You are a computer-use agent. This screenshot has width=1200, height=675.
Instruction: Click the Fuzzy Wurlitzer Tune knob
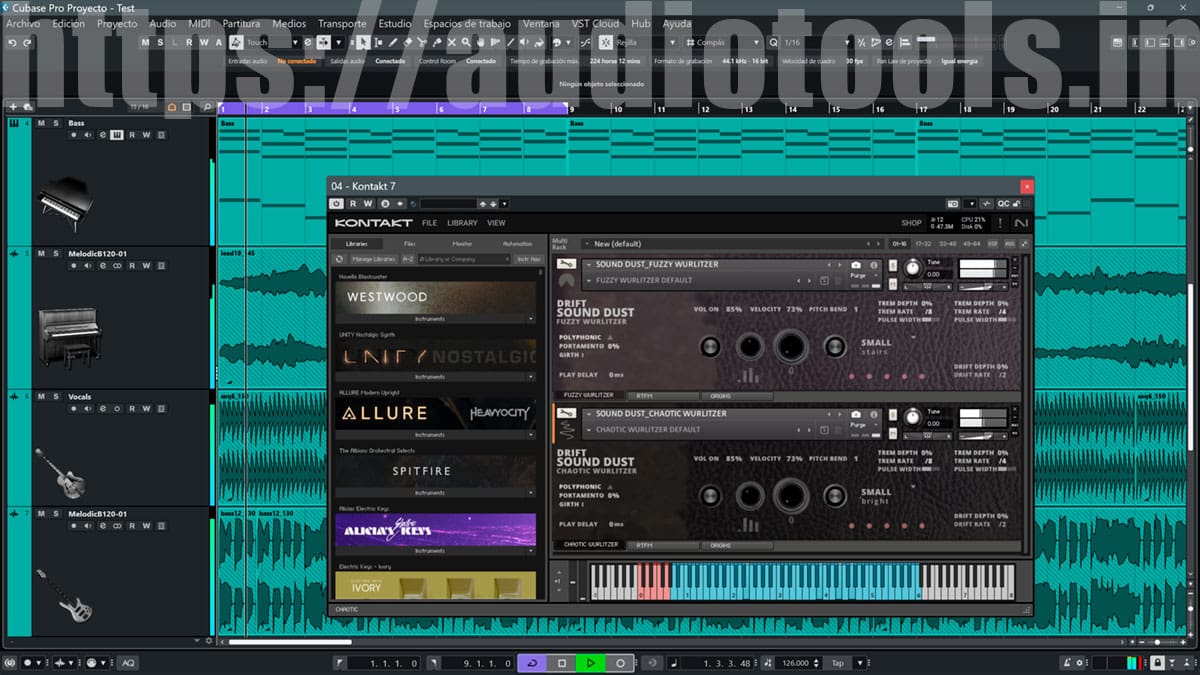pos(912,268)
